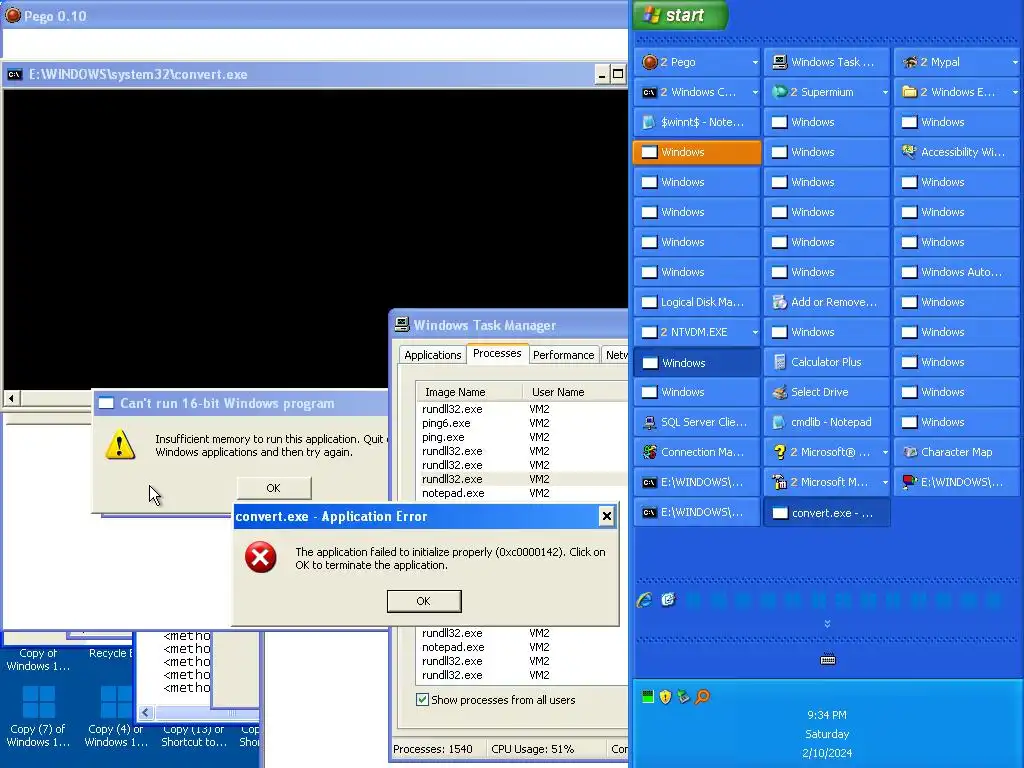The height and width of the screenshot is (768, 1024).
Task: Expand the Quick Launch overflow chevron
Action: (827, 624)
